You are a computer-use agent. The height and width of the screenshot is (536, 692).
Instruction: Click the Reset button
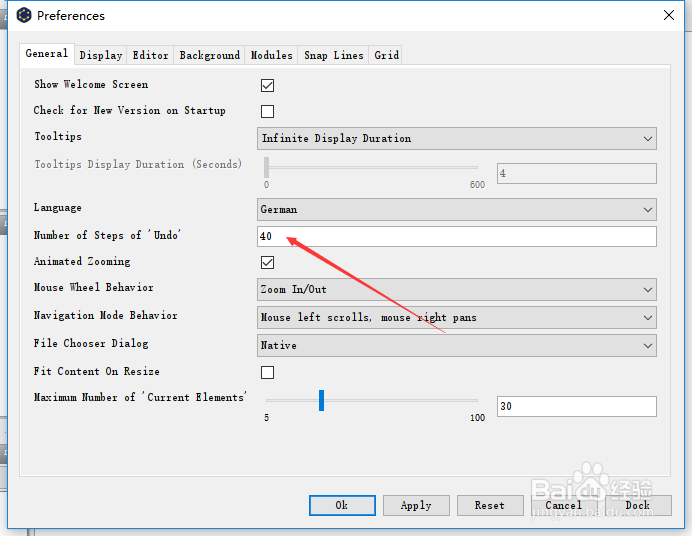(x=490, y=505)
